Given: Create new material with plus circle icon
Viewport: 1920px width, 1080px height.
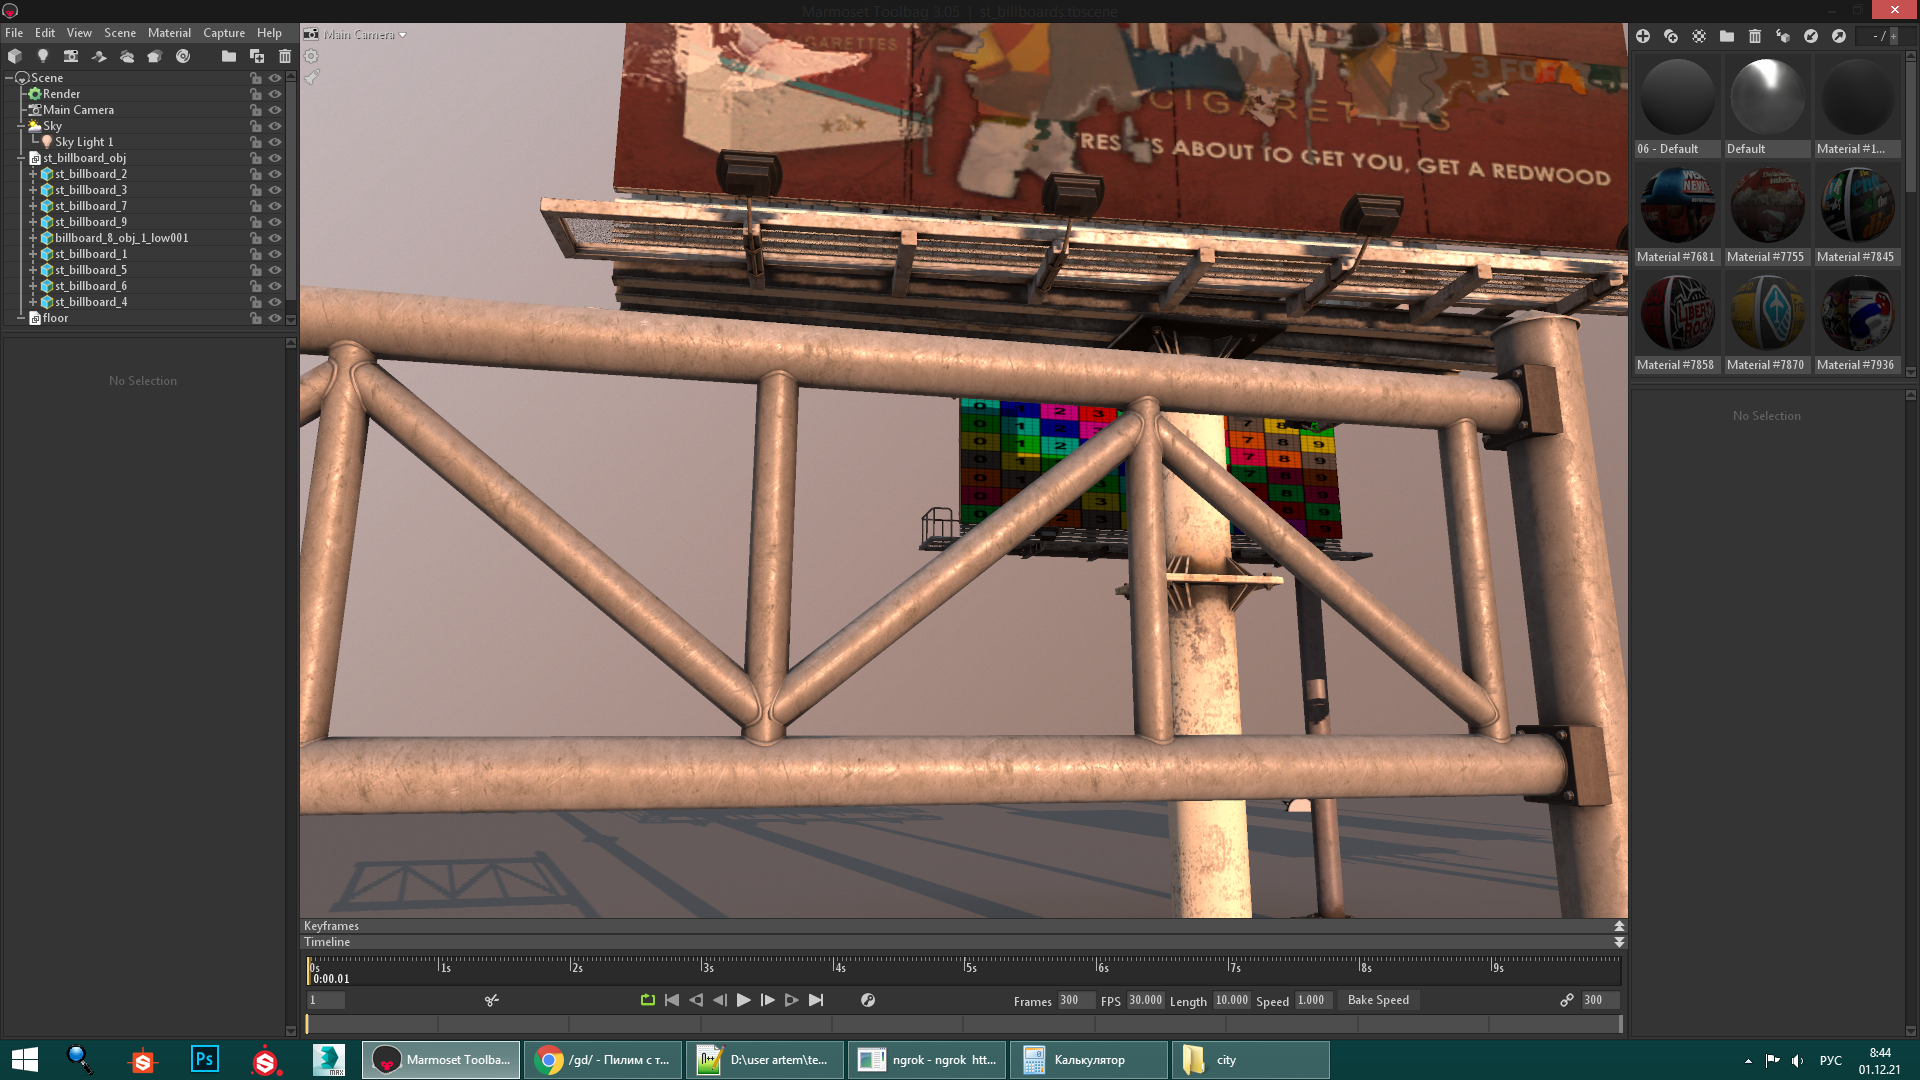Looking at the screenshot, I should click(1643, 36).
